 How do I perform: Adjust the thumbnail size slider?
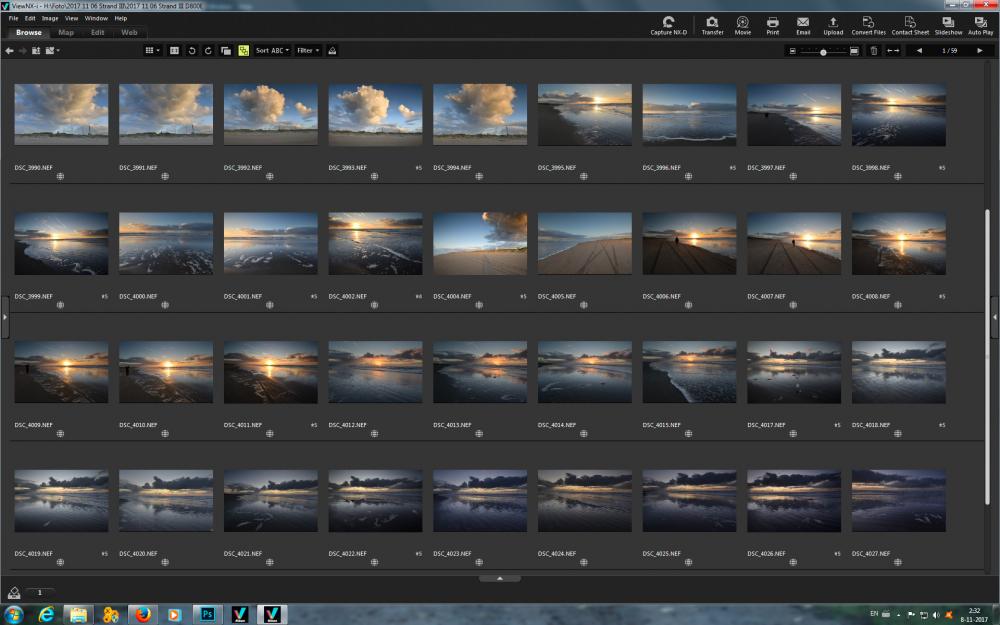(823, 52)
